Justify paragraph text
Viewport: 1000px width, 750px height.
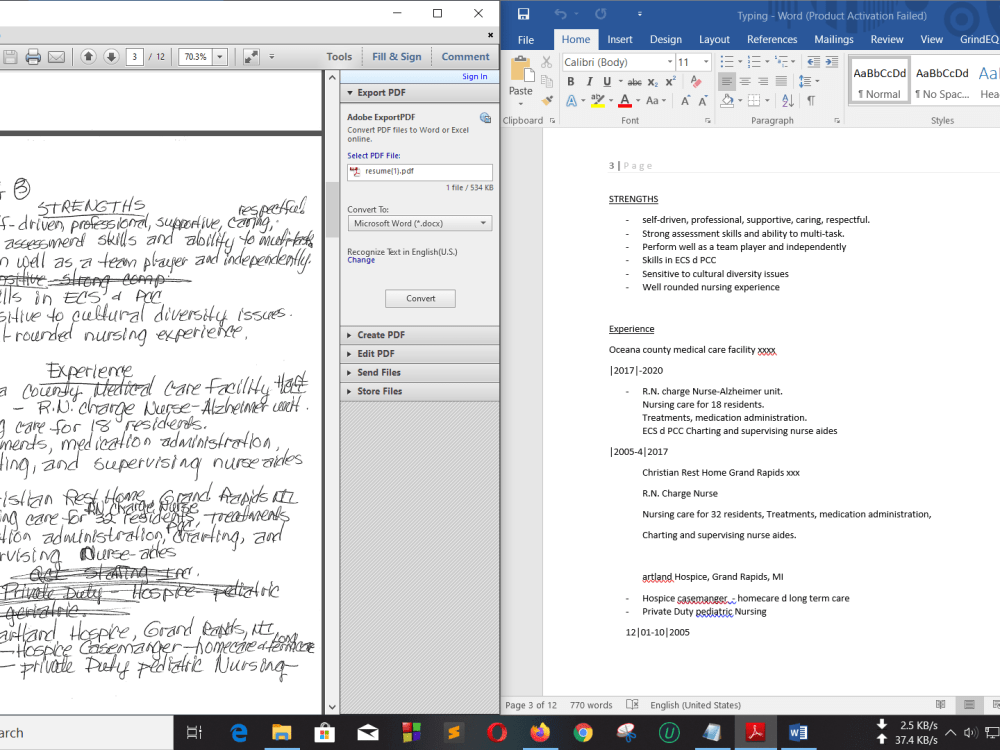[781, 82]
